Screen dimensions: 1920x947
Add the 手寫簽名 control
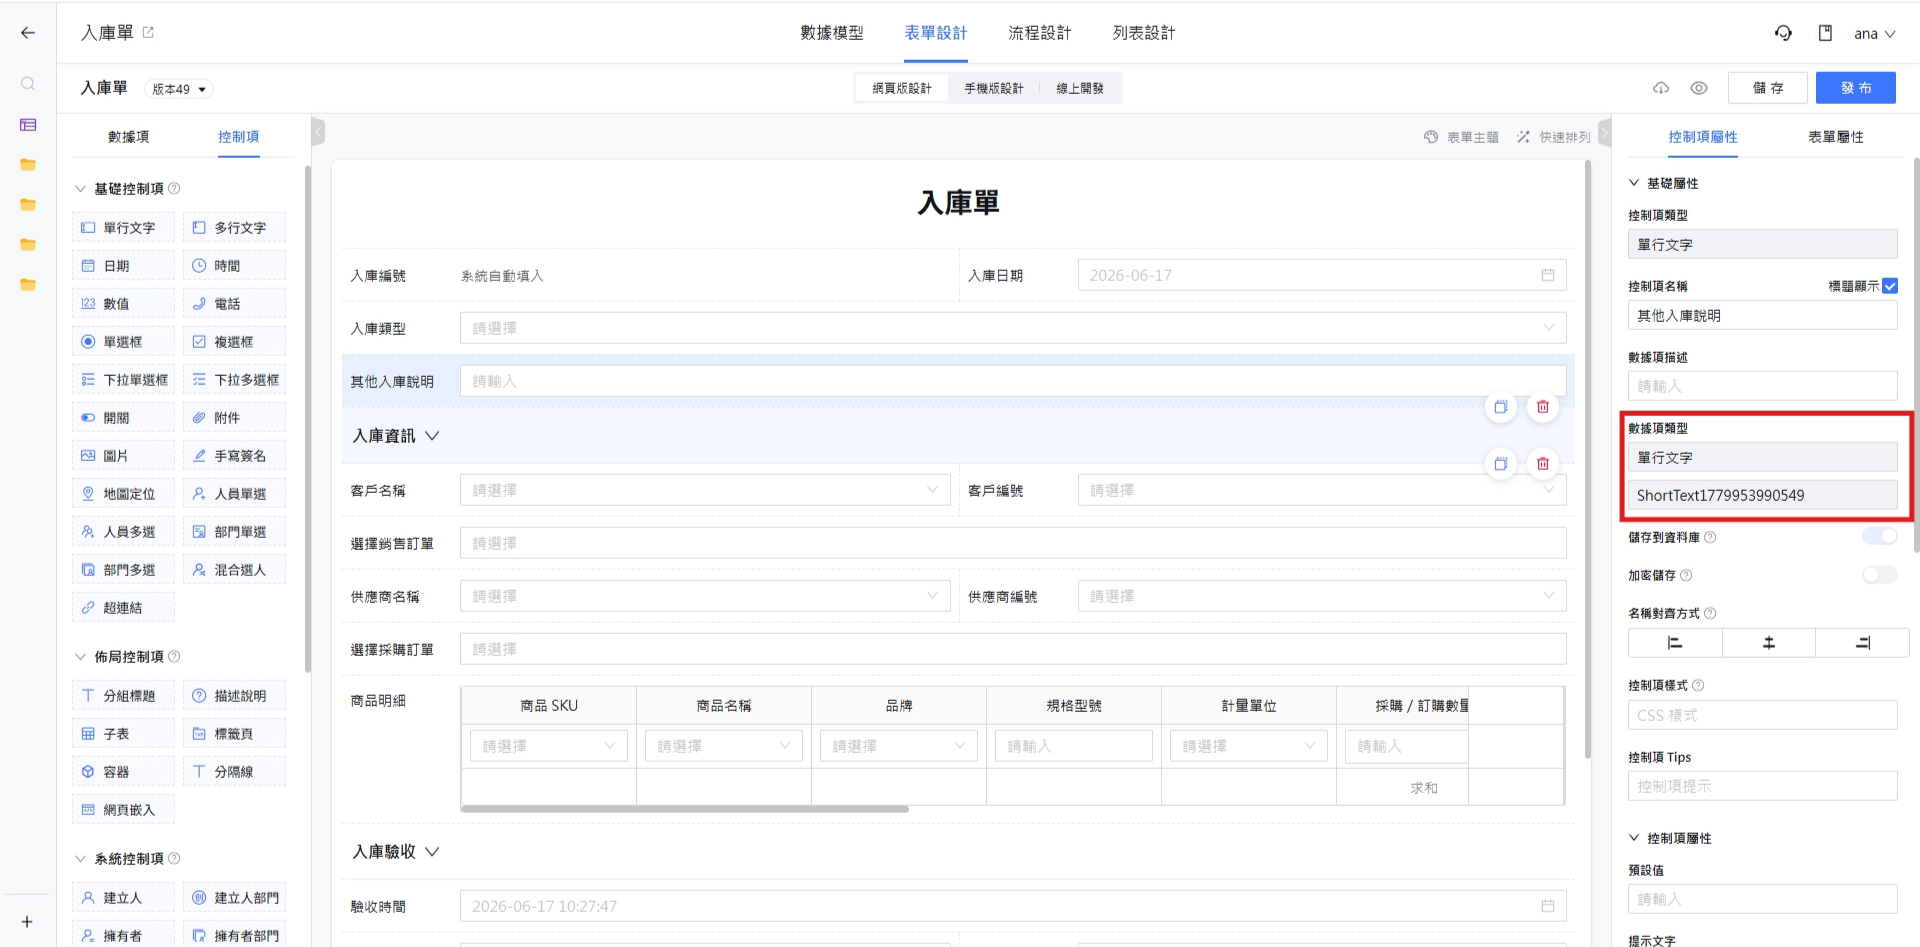click(x=234, y=455)
